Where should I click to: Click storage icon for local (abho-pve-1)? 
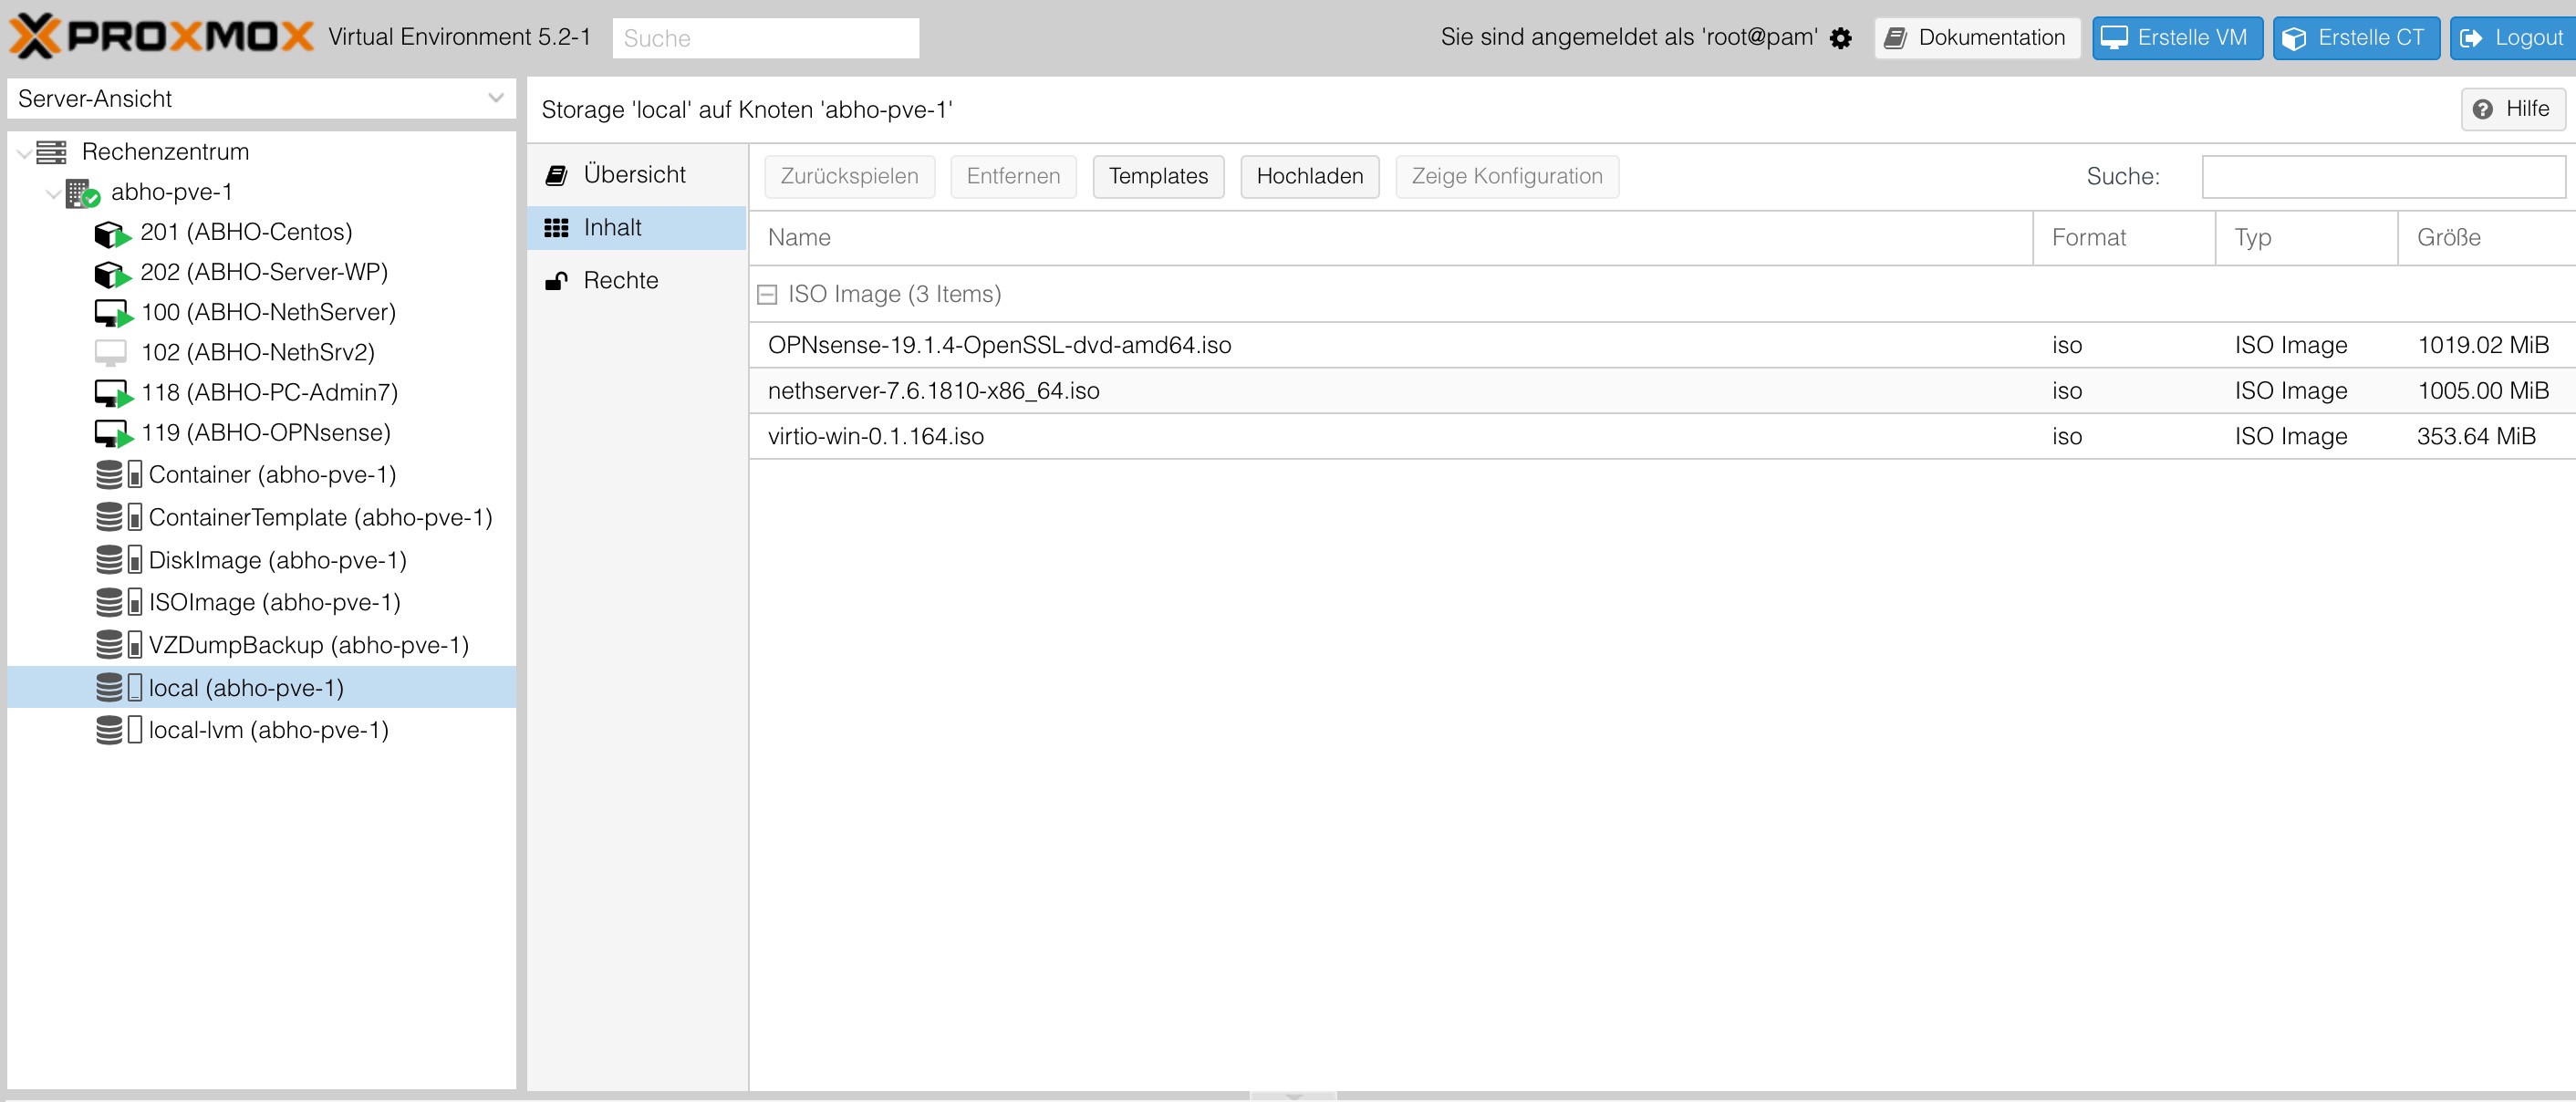(x=119, y=688)
